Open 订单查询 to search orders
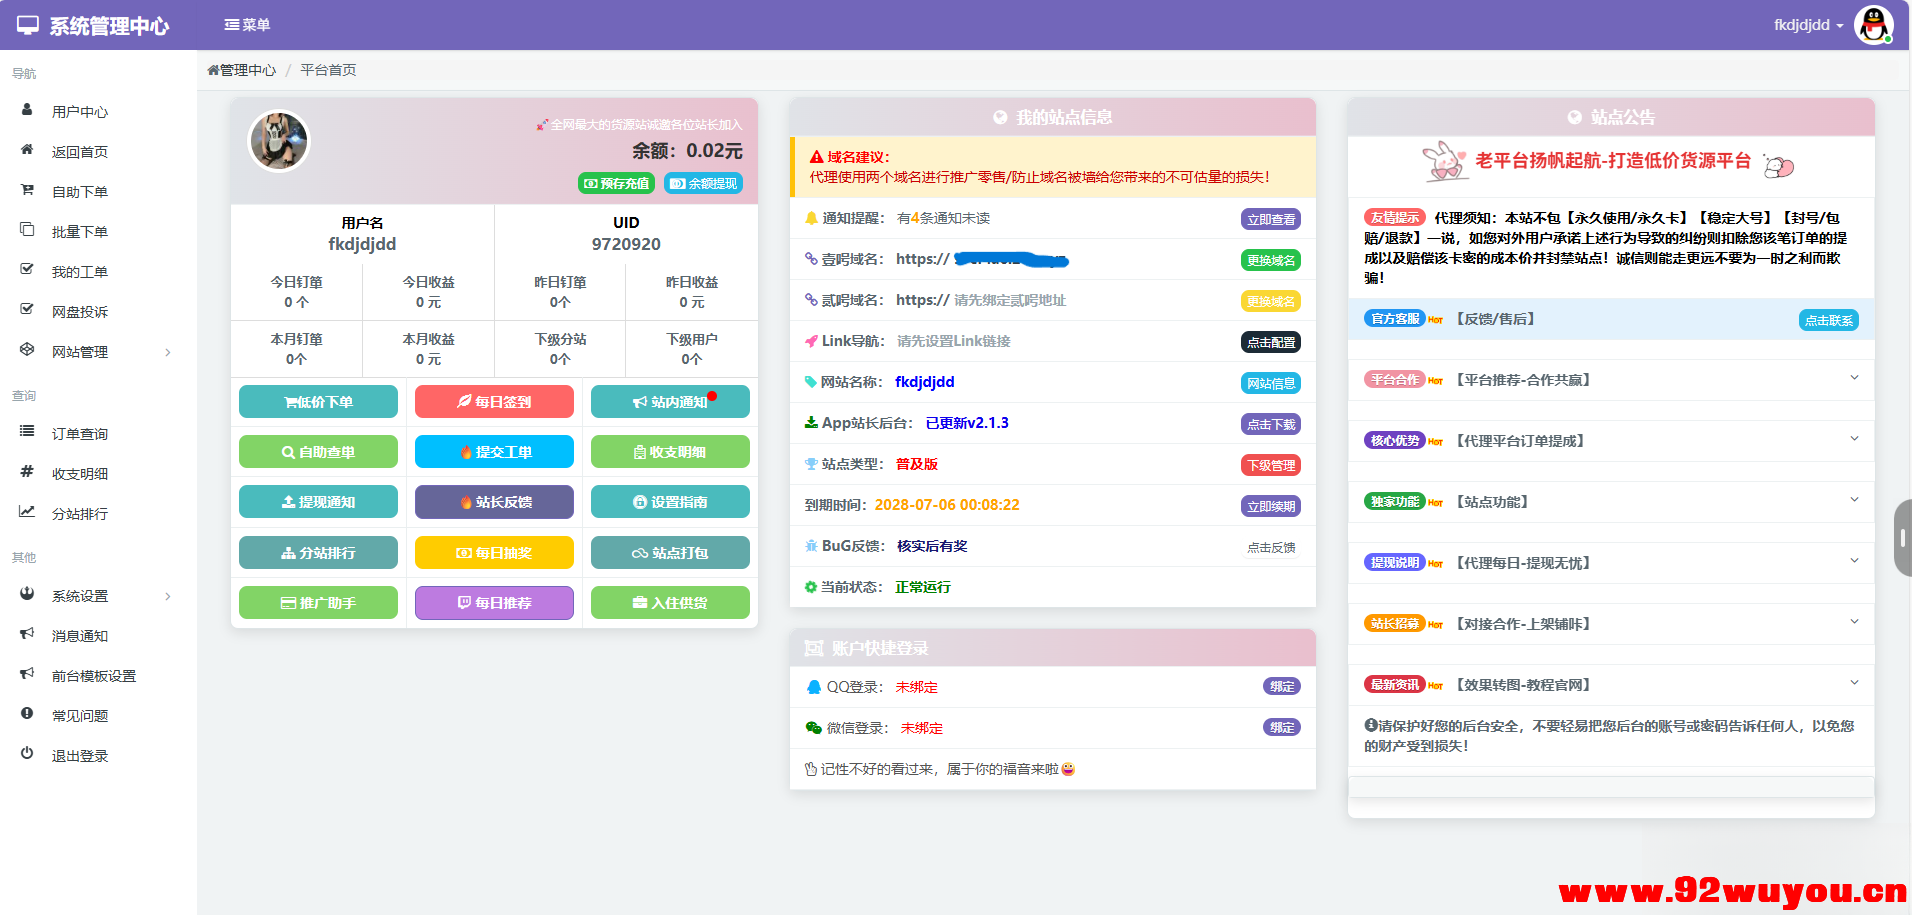 coord(81,432)
